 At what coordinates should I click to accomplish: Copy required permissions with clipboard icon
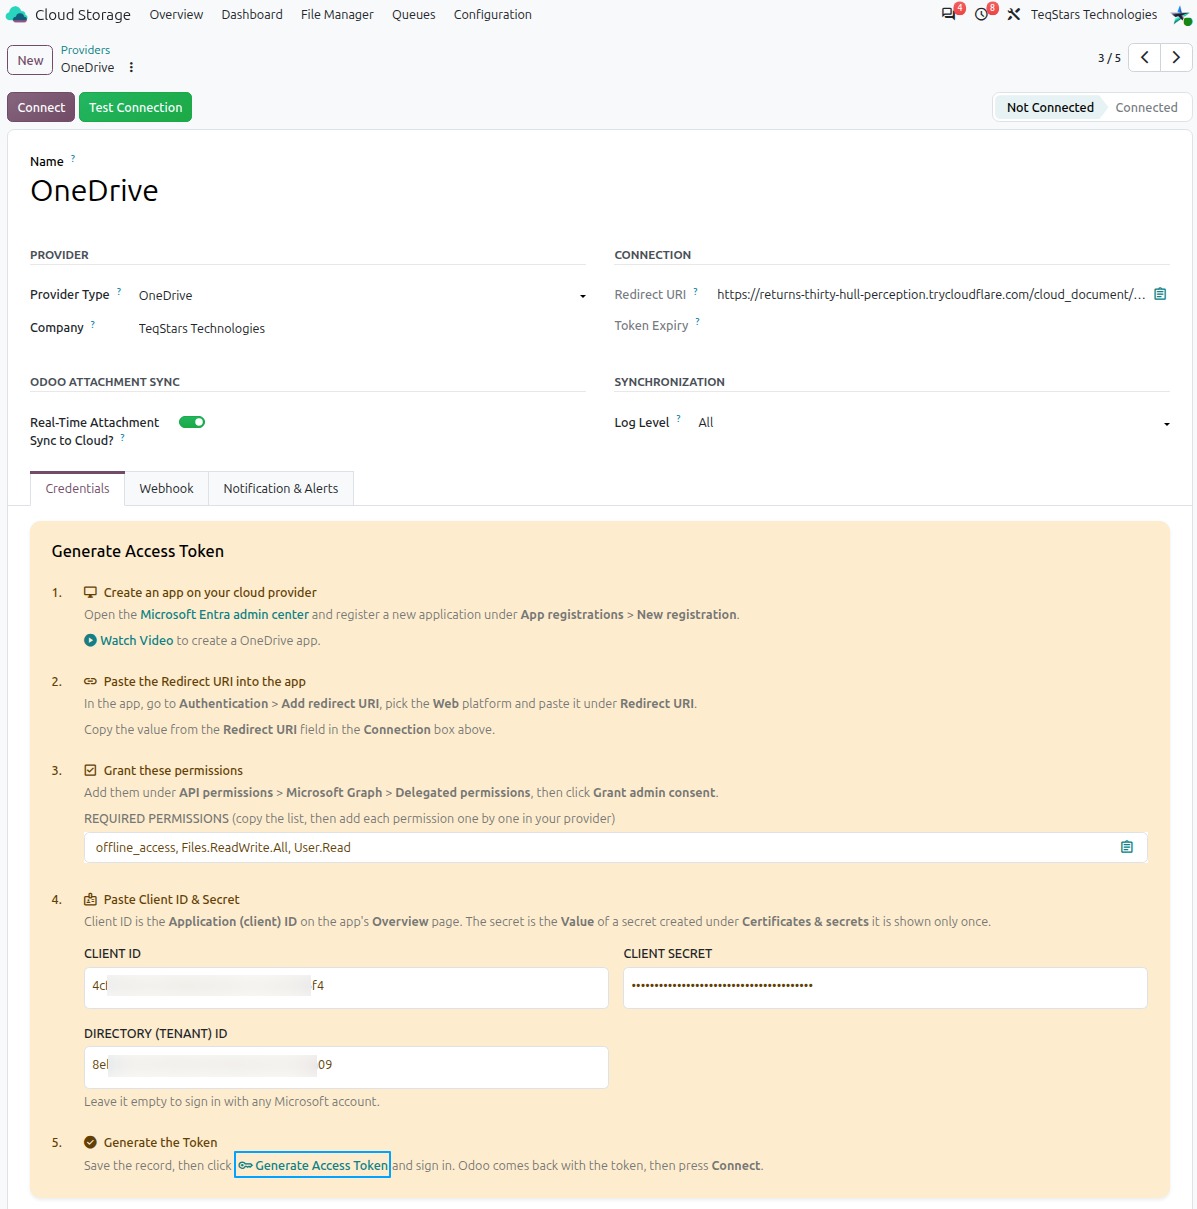coord(1127,847)
